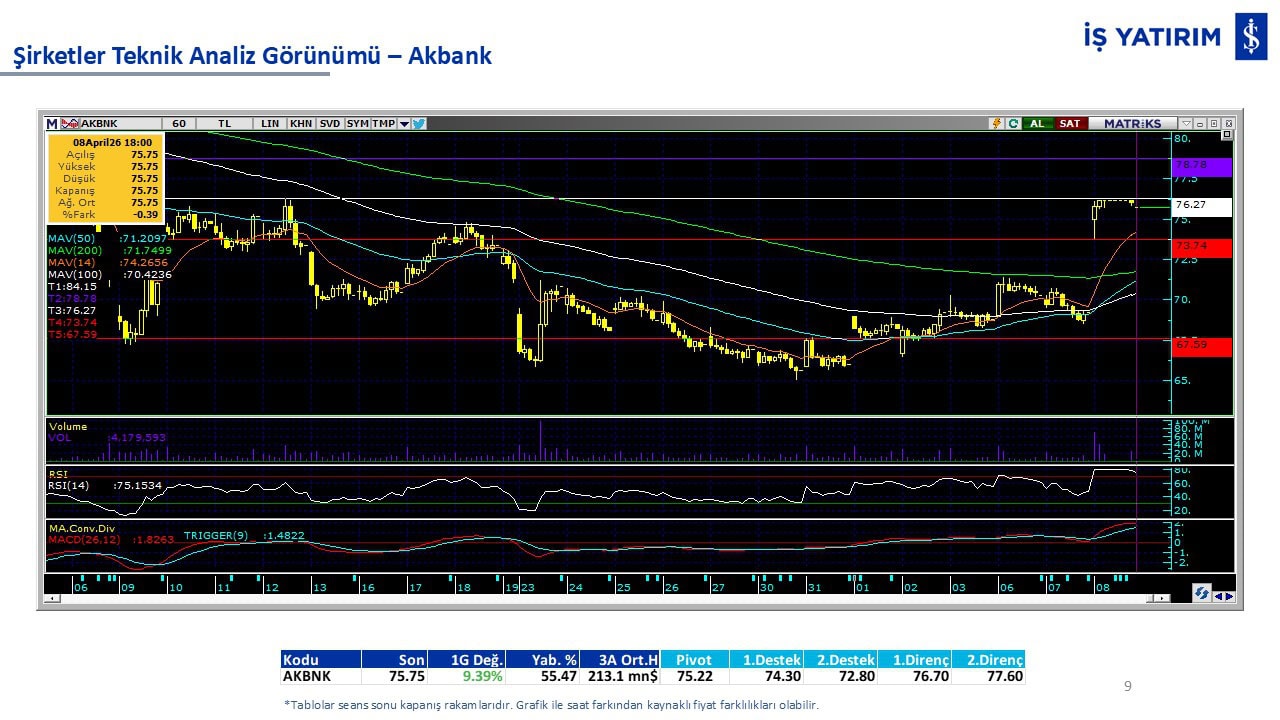
Task: Open the TMP template menu
Action: pos(384,124)
